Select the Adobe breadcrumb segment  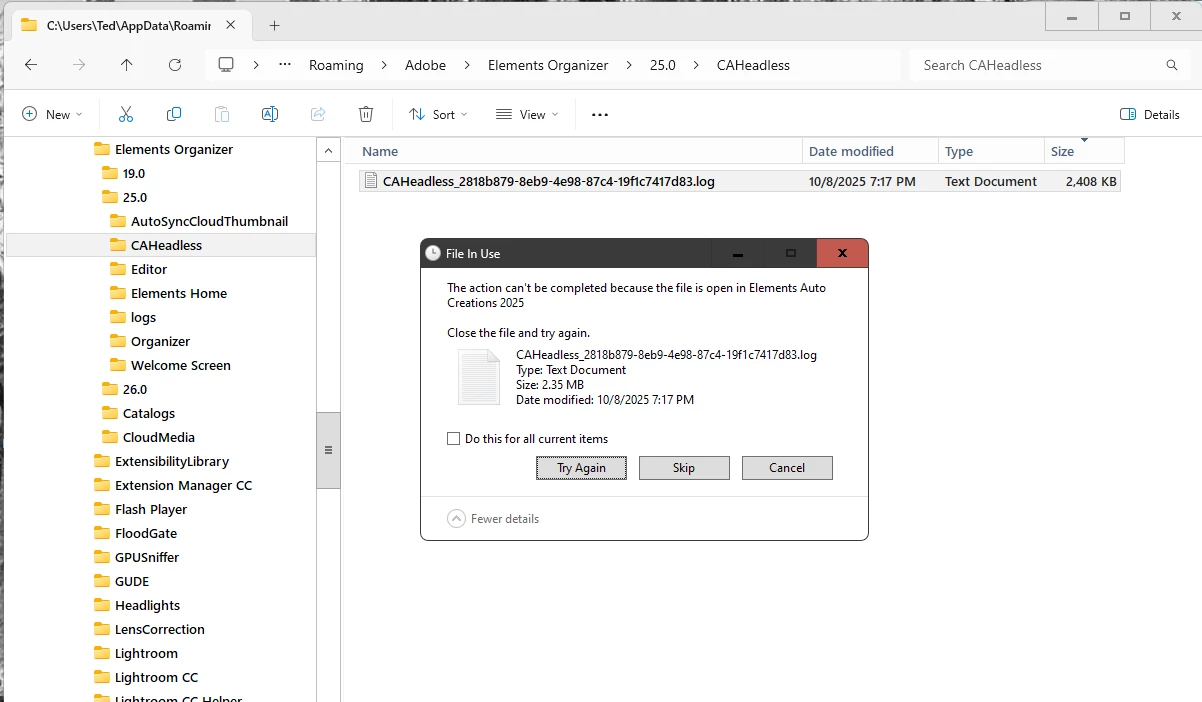click(x=425, y=65)
